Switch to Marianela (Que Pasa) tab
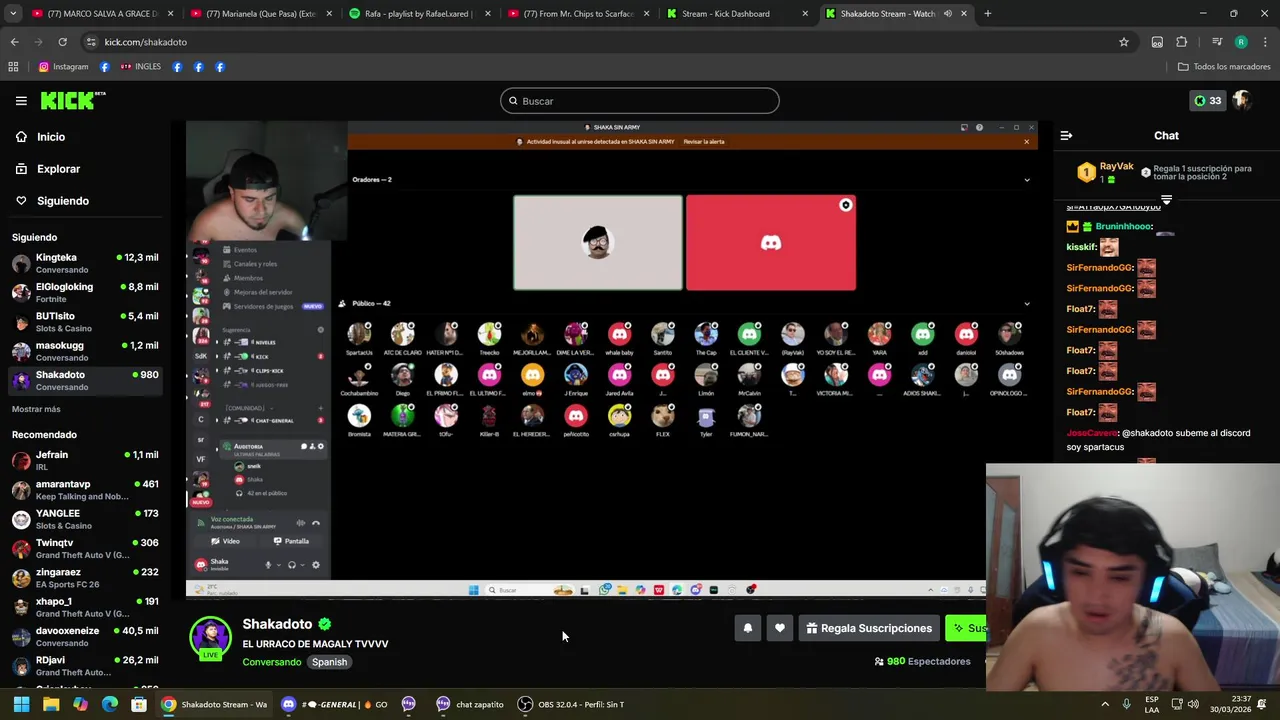 (262, 14)
